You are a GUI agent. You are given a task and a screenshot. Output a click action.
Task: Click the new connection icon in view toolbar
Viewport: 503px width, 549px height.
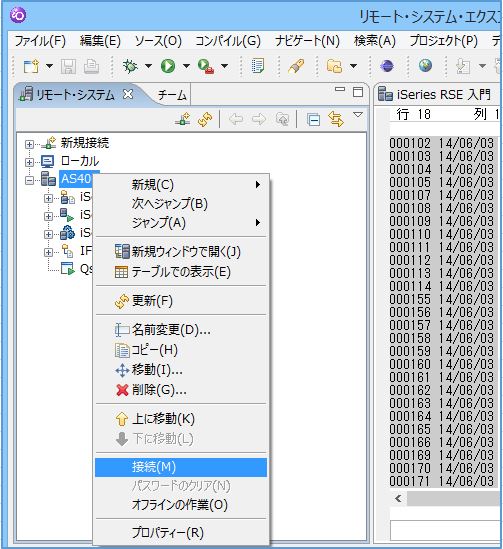(x=183, y=120)
